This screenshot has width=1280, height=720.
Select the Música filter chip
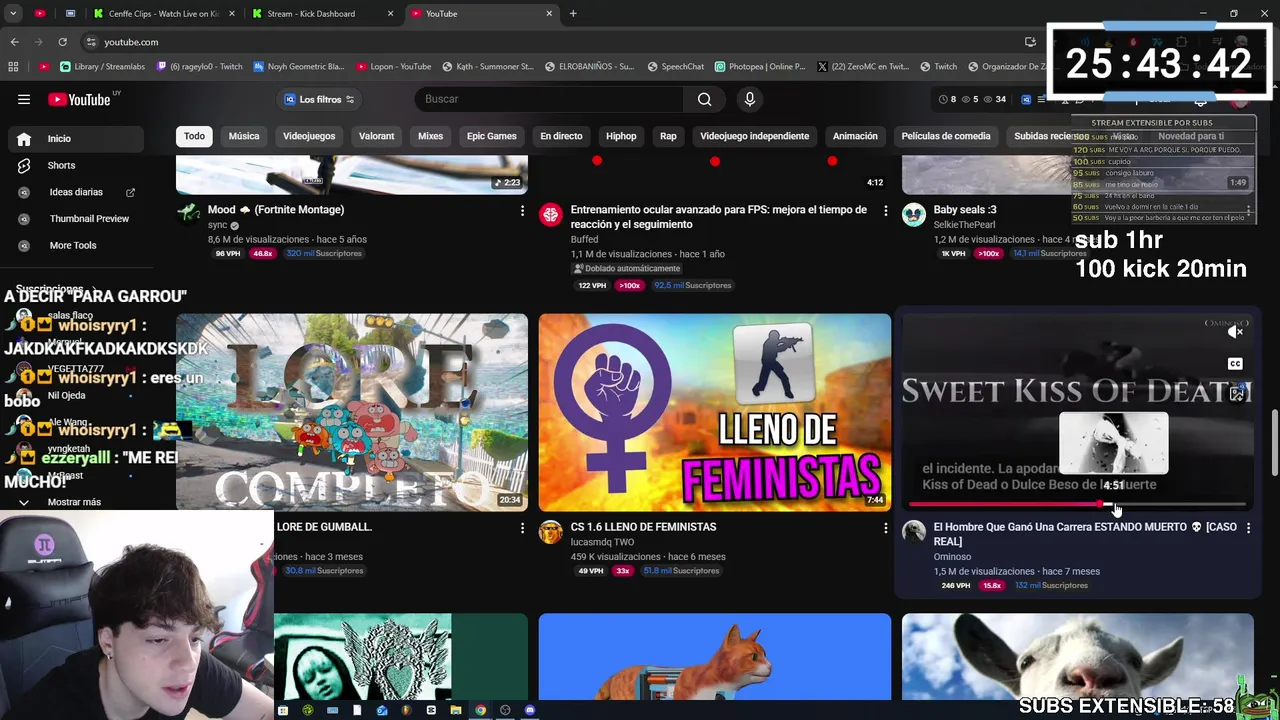coord(244,136)
